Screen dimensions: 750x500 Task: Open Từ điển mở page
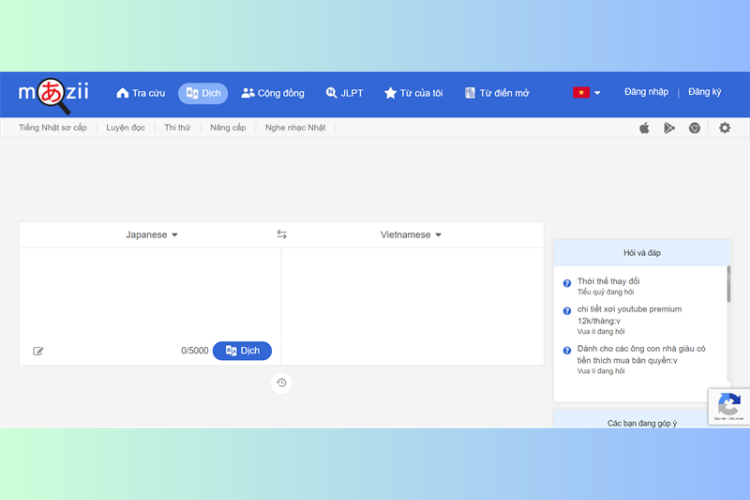click(497, 93)
